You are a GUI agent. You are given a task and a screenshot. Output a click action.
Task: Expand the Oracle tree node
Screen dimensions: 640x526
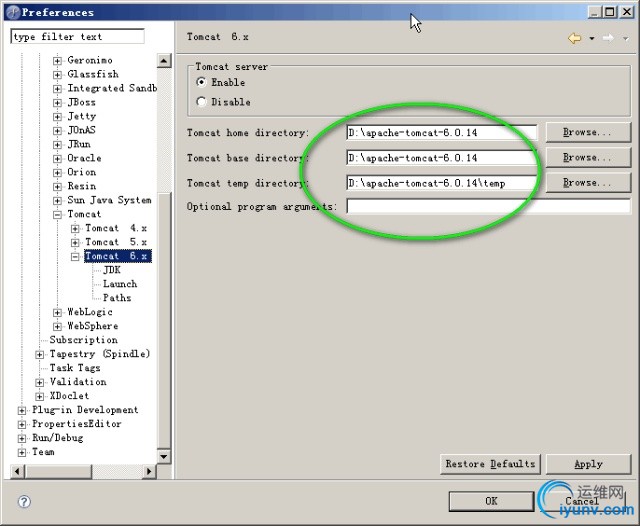click(x=58, y=159)
